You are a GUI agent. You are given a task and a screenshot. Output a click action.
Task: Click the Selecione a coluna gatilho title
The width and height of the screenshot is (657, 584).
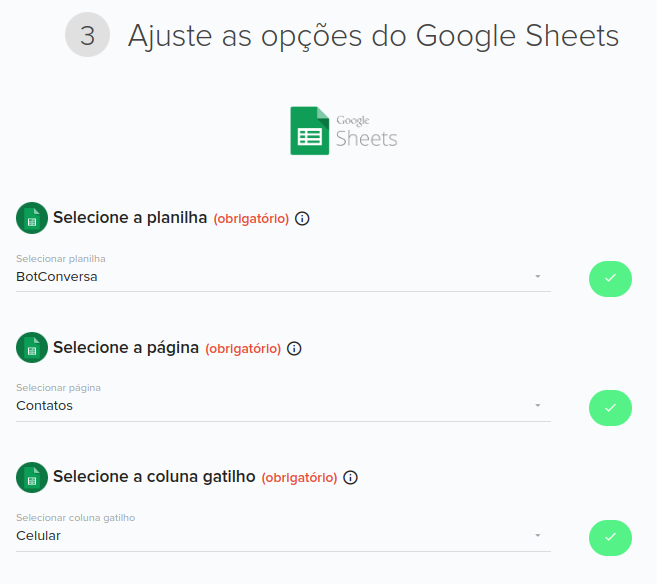click(154, 477)
